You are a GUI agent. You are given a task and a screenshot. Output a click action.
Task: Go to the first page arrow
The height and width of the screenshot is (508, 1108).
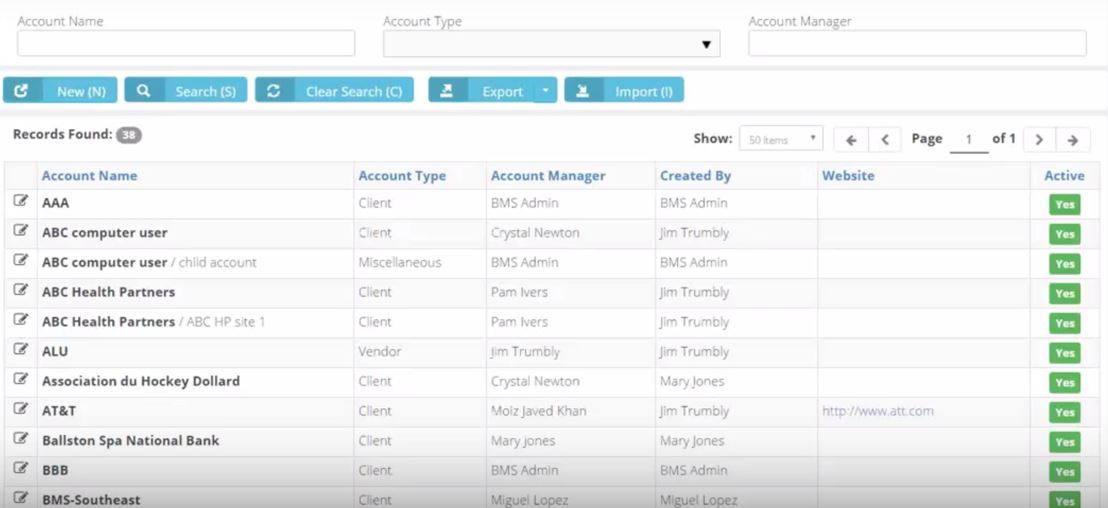click(x=851, y=140)
